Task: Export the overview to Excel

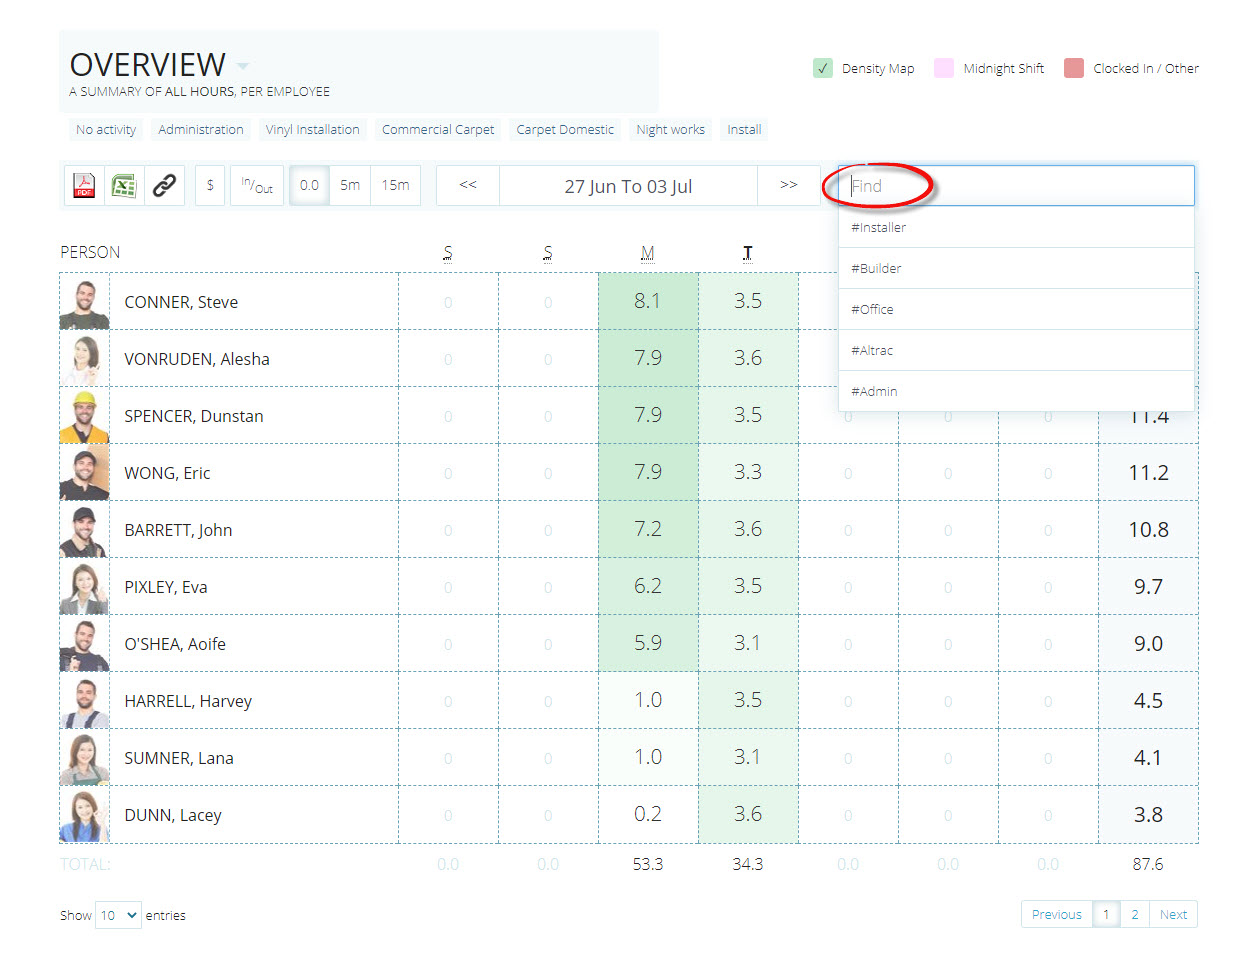Action: coord(124,186)
